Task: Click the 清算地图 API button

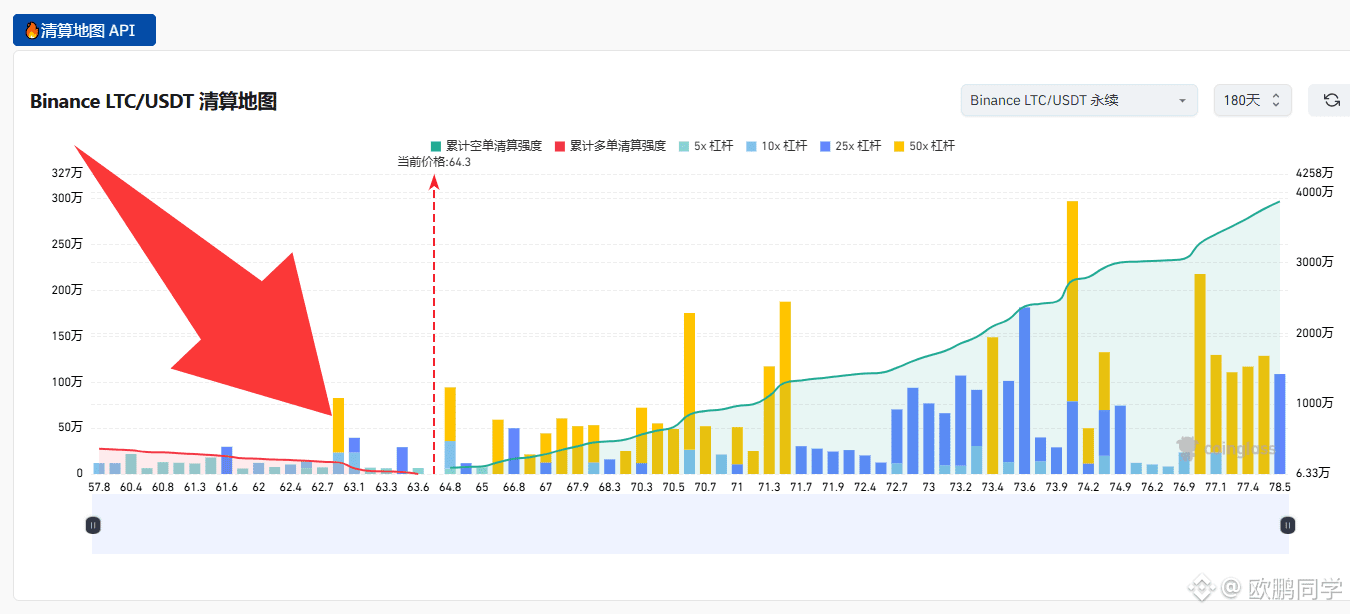Action: [84, 29]
